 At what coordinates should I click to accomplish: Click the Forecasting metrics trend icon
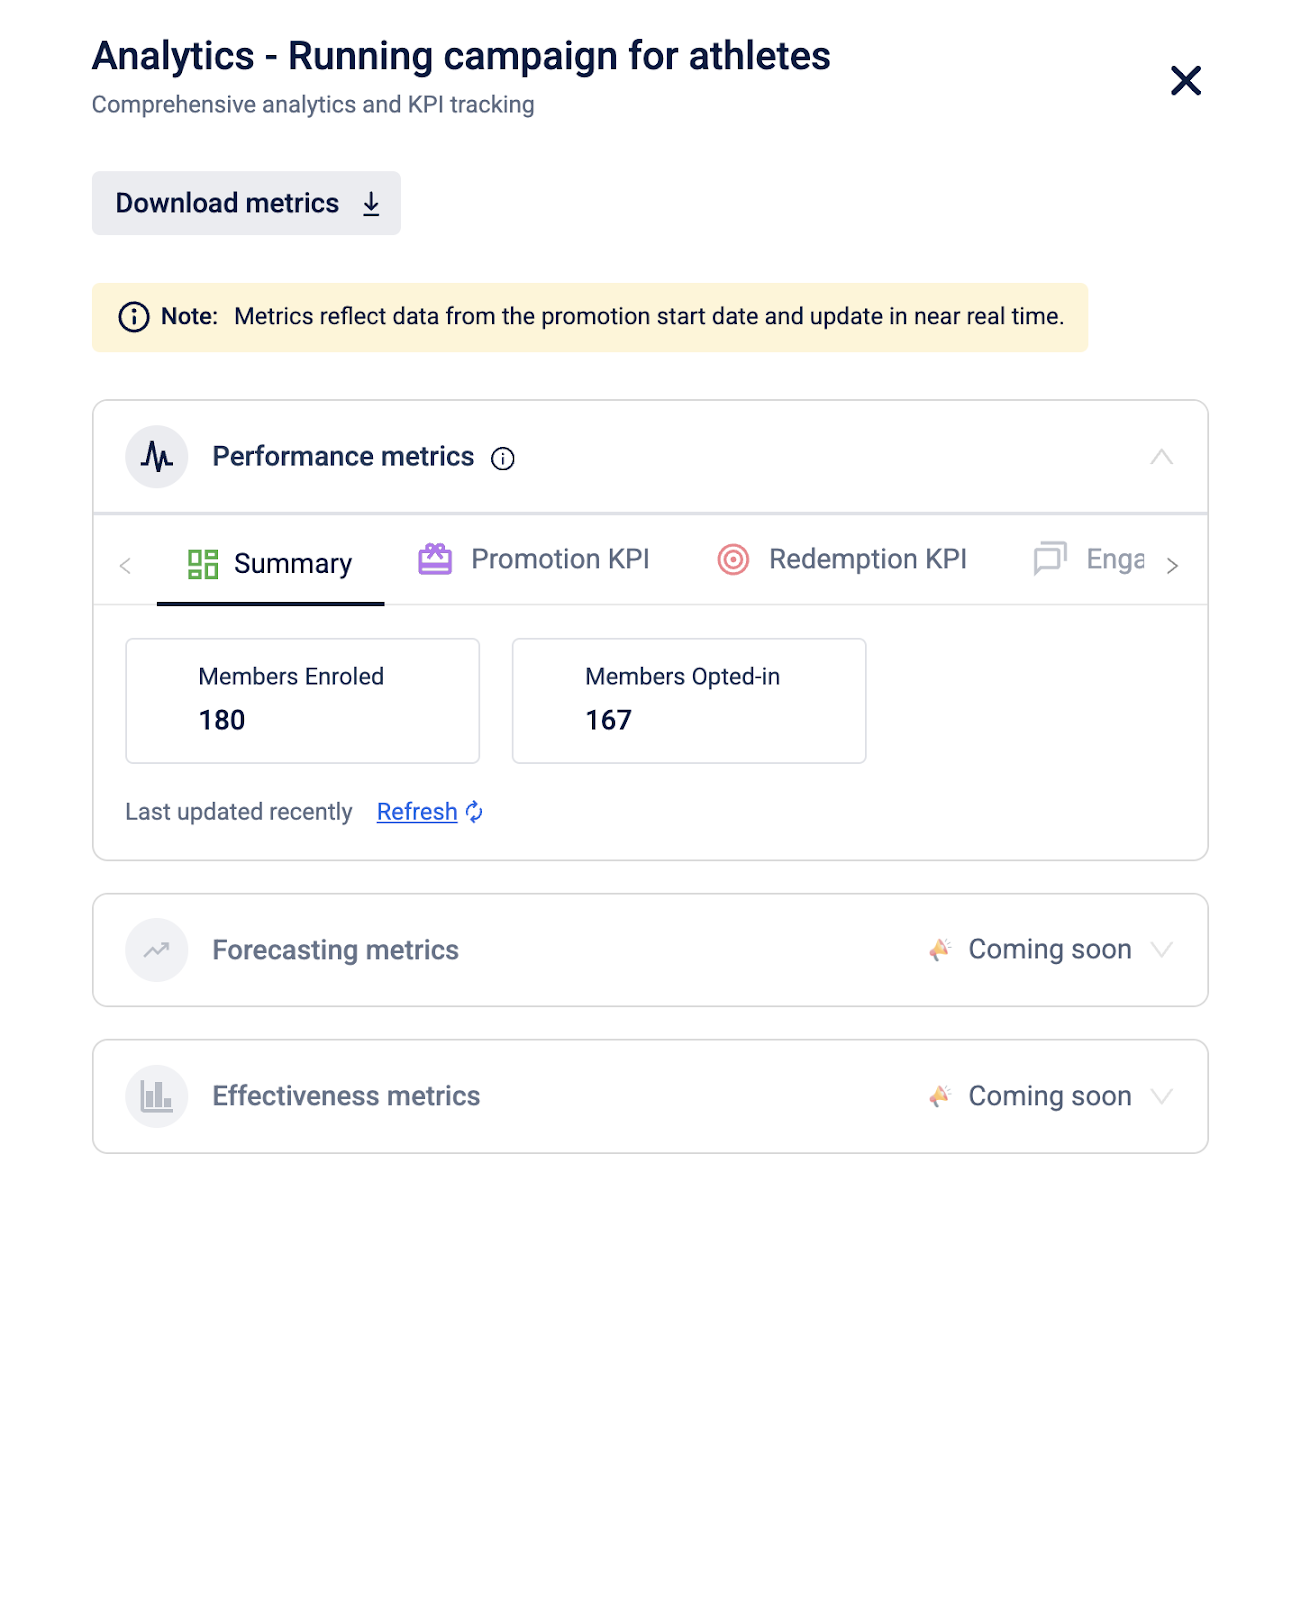tap(157, 950)
